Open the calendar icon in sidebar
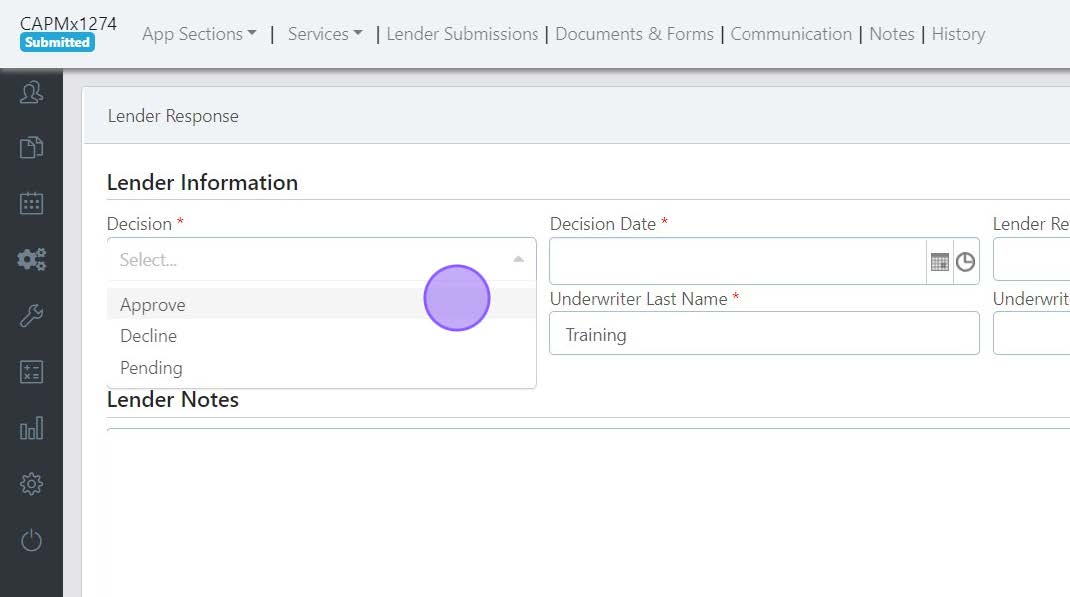 (31, 203)
